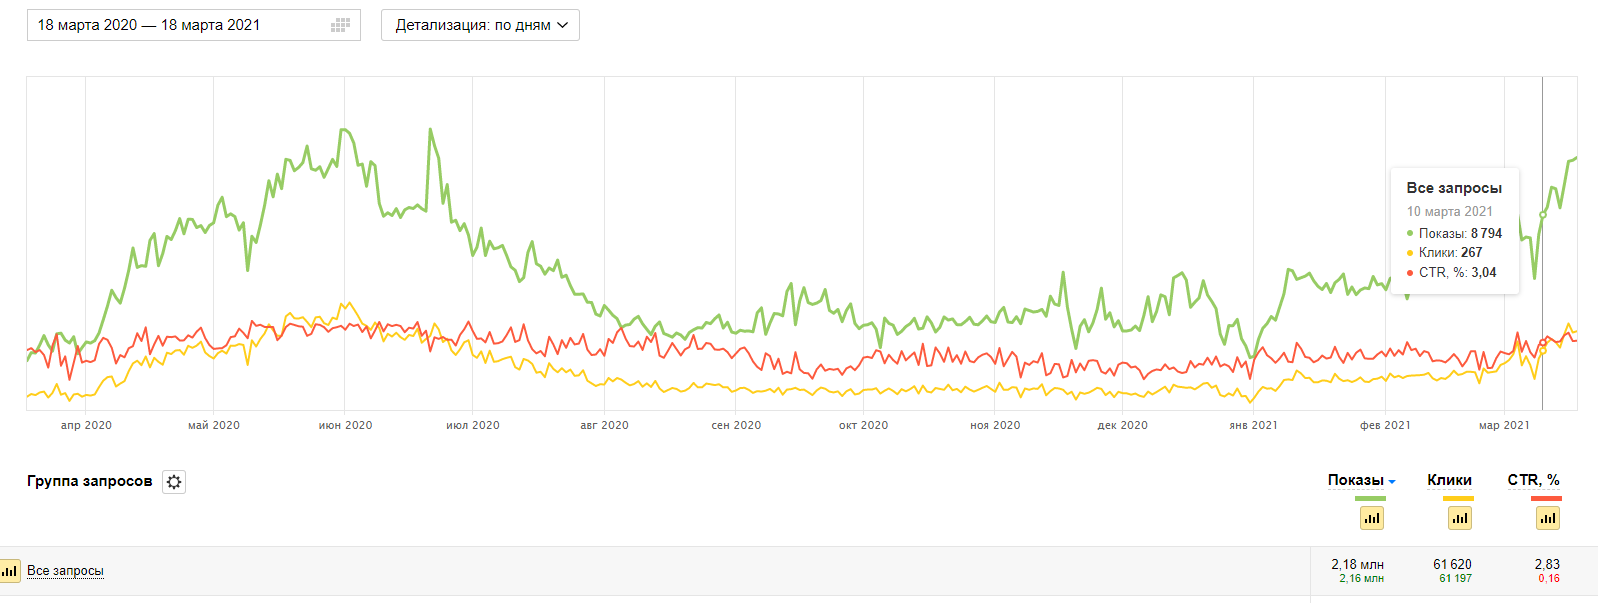Screen dimensions: 1598x603
Task: Sort table by Клики column header
Action: (1449, 480)
